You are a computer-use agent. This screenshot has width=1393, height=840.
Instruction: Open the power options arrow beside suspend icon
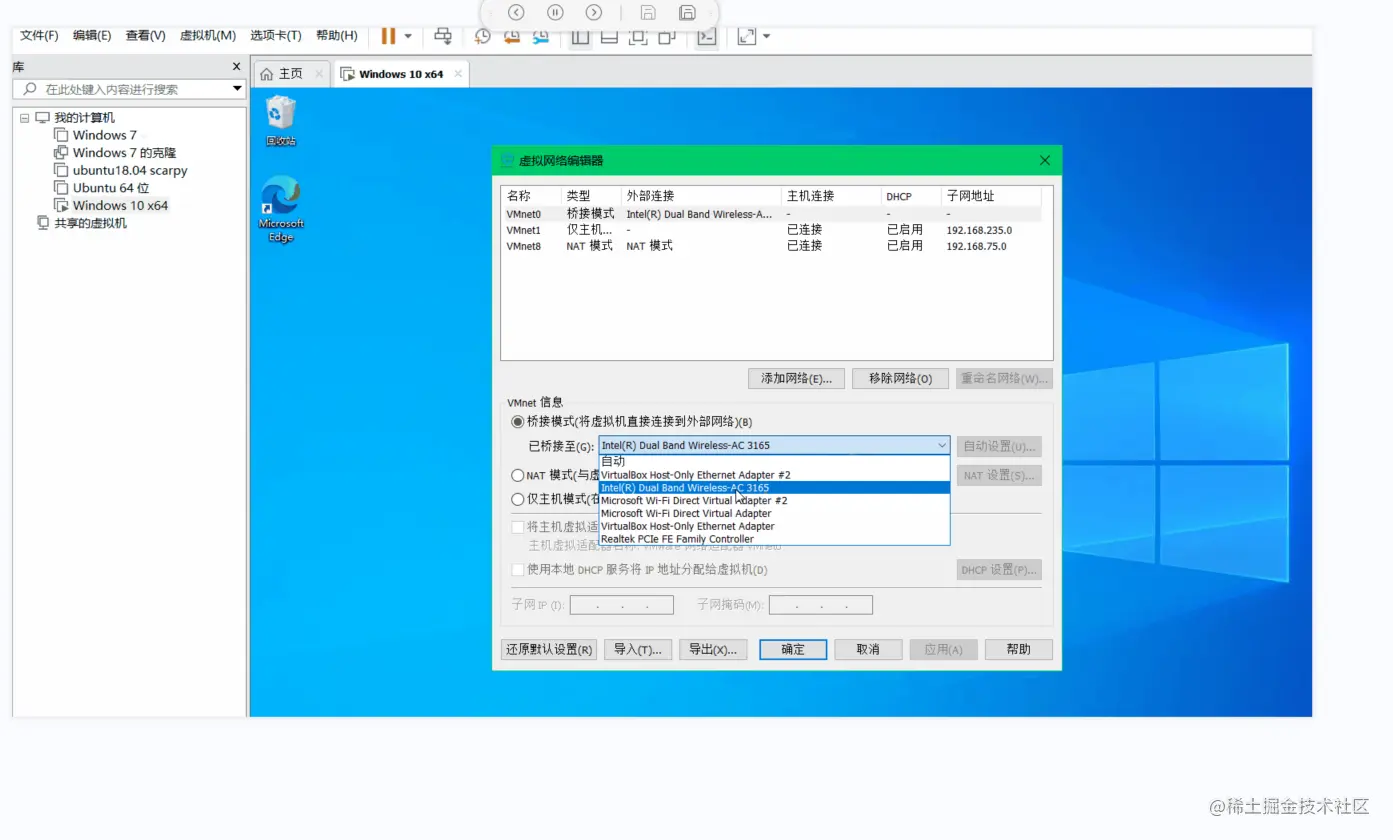[x=408, y=37]
